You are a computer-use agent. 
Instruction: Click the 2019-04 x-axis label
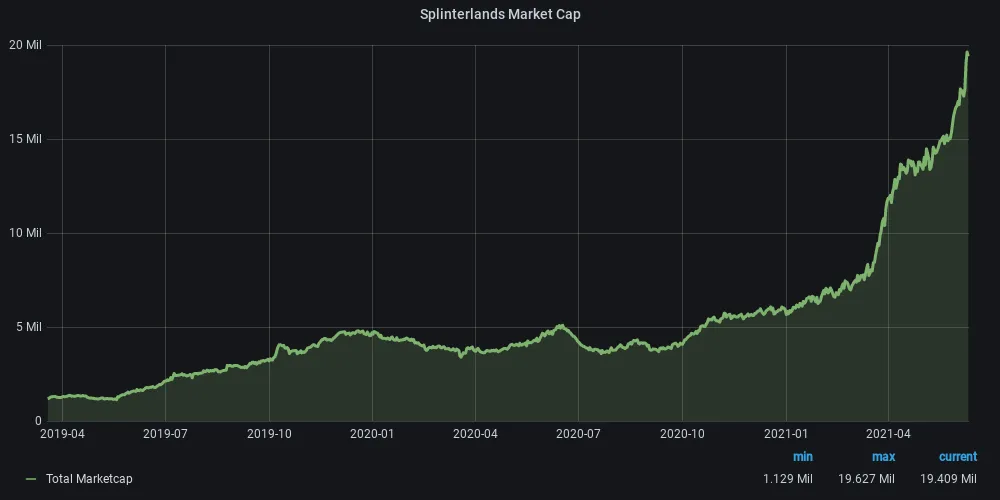coord(62,434)
